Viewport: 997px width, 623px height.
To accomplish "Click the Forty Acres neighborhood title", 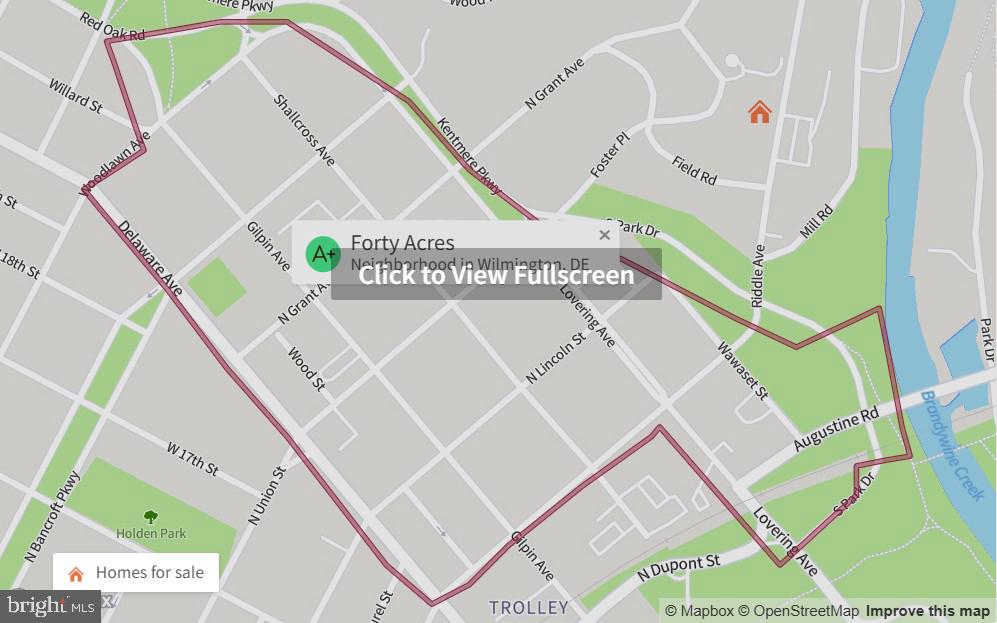I will (402, 243).
